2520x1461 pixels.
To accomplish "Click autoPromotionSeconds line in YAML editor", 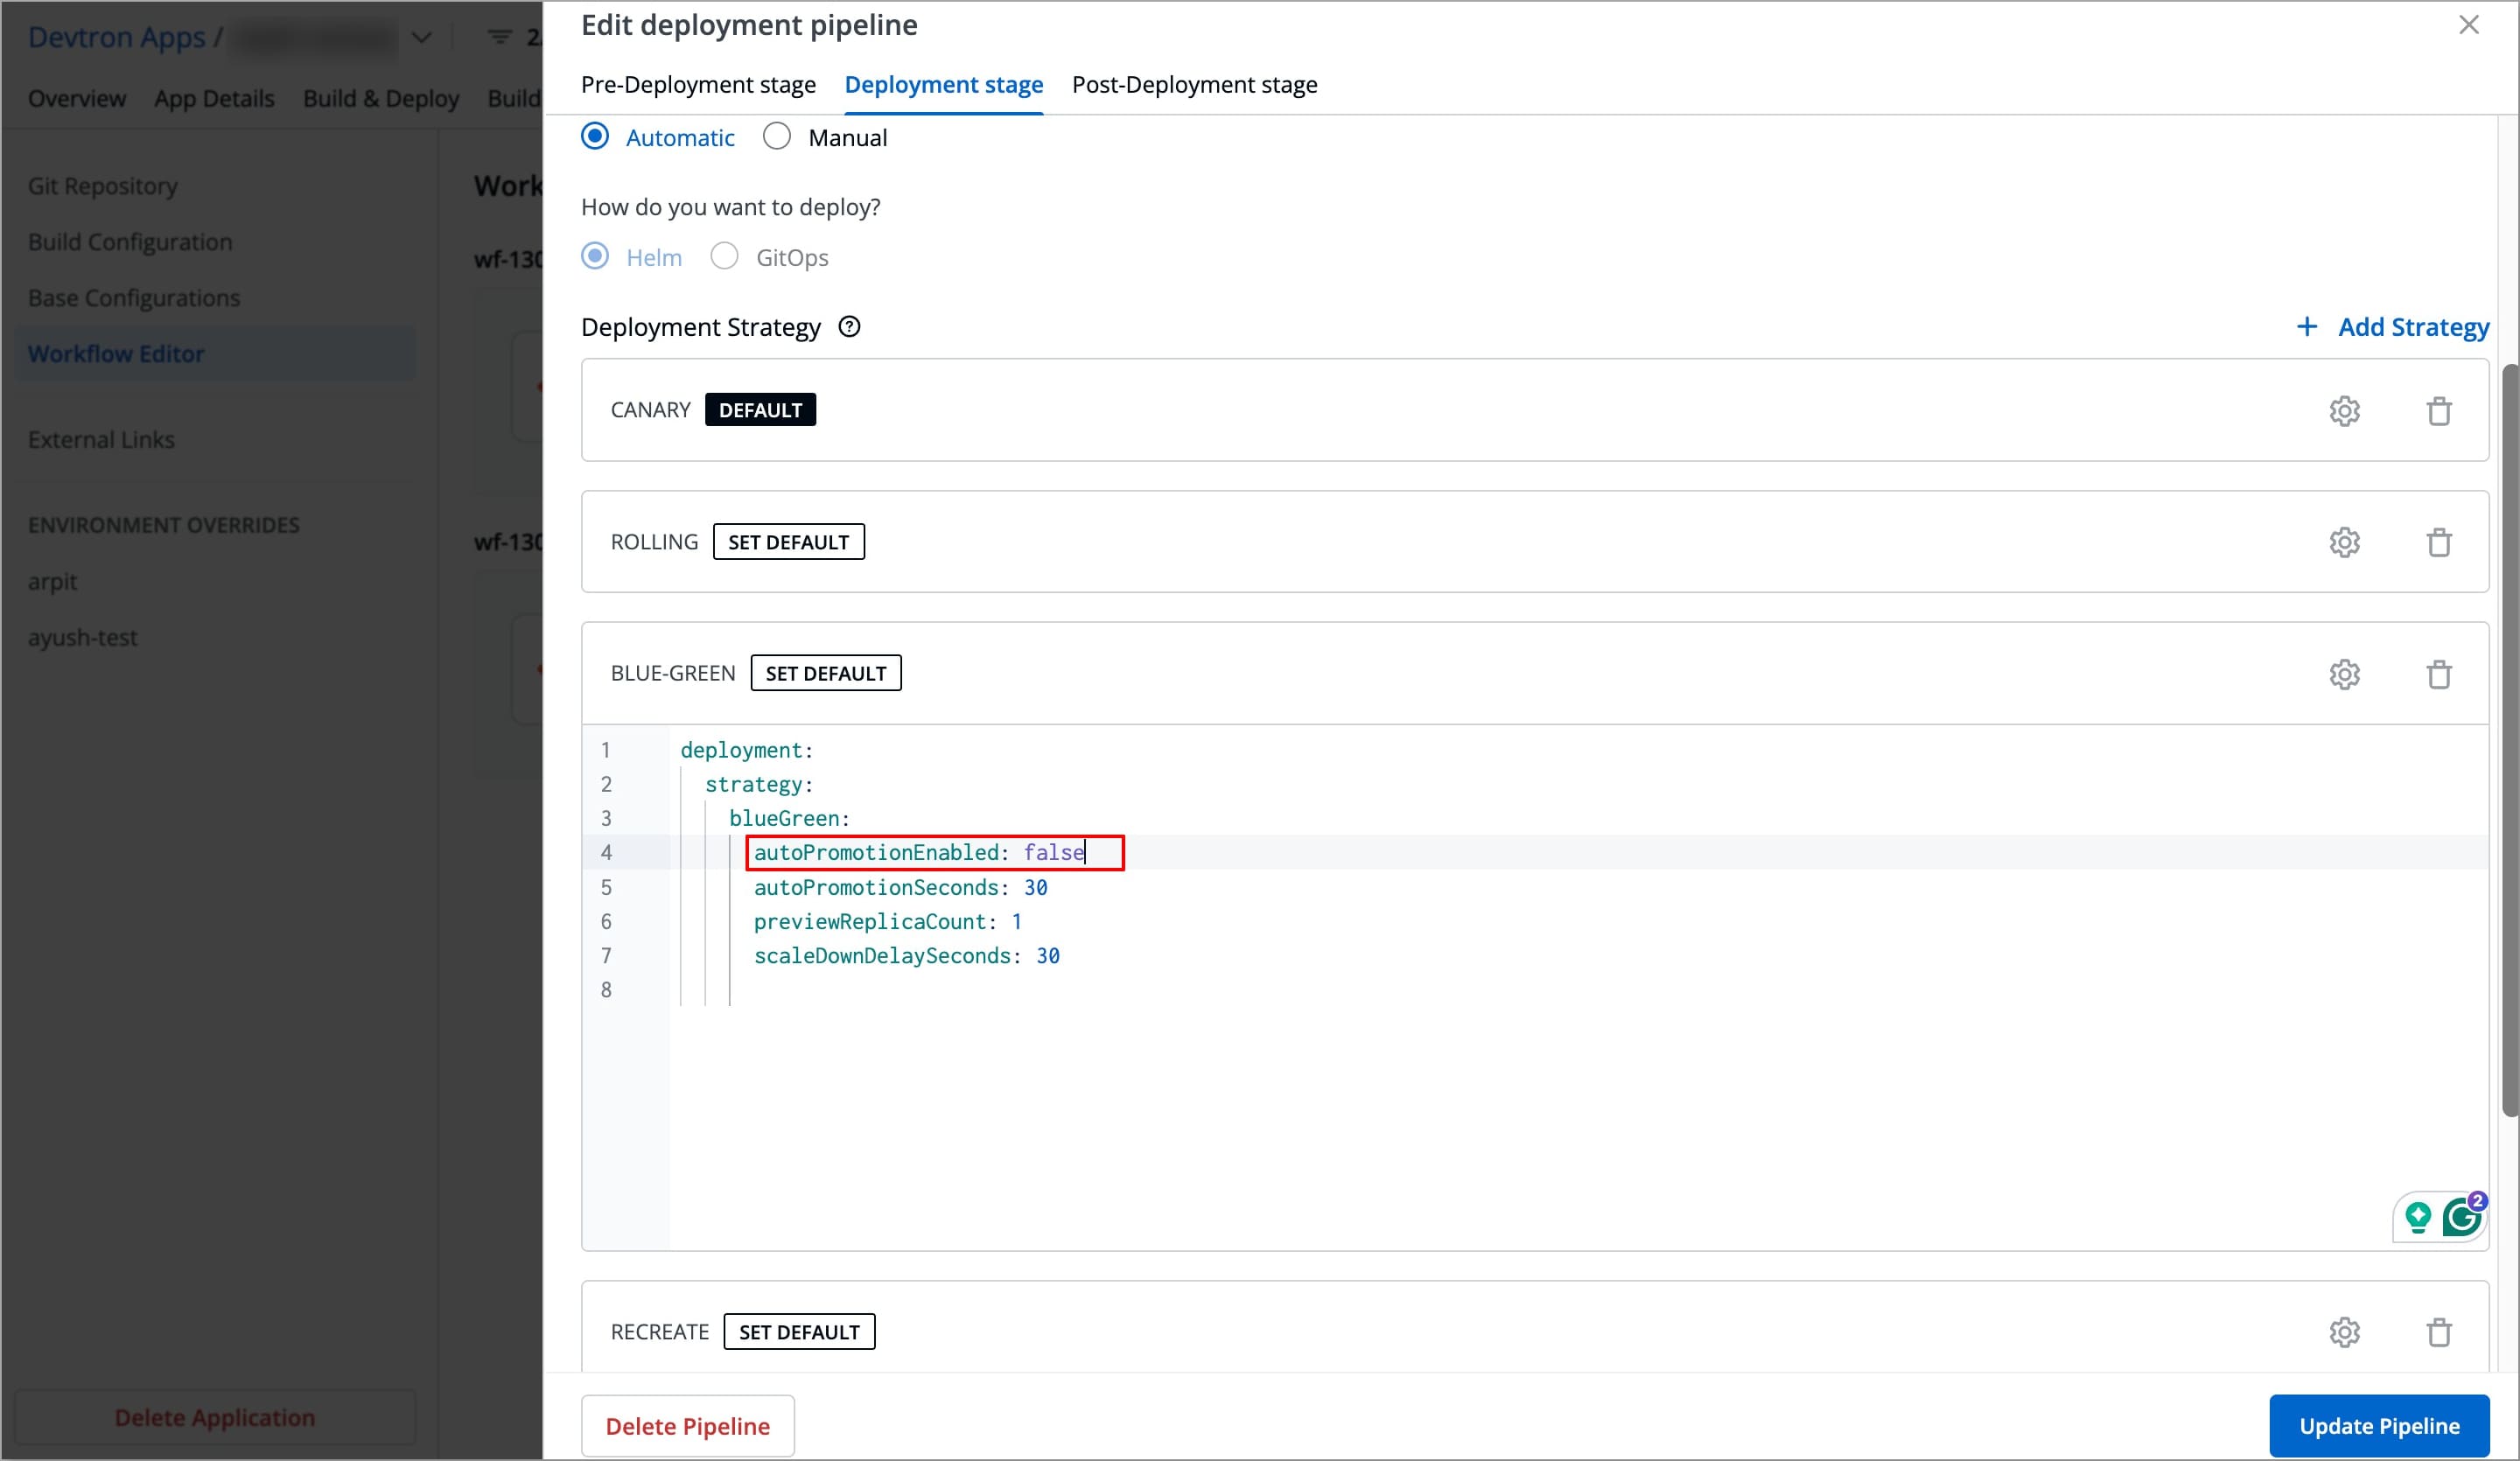I will click(x=900, y=887).
